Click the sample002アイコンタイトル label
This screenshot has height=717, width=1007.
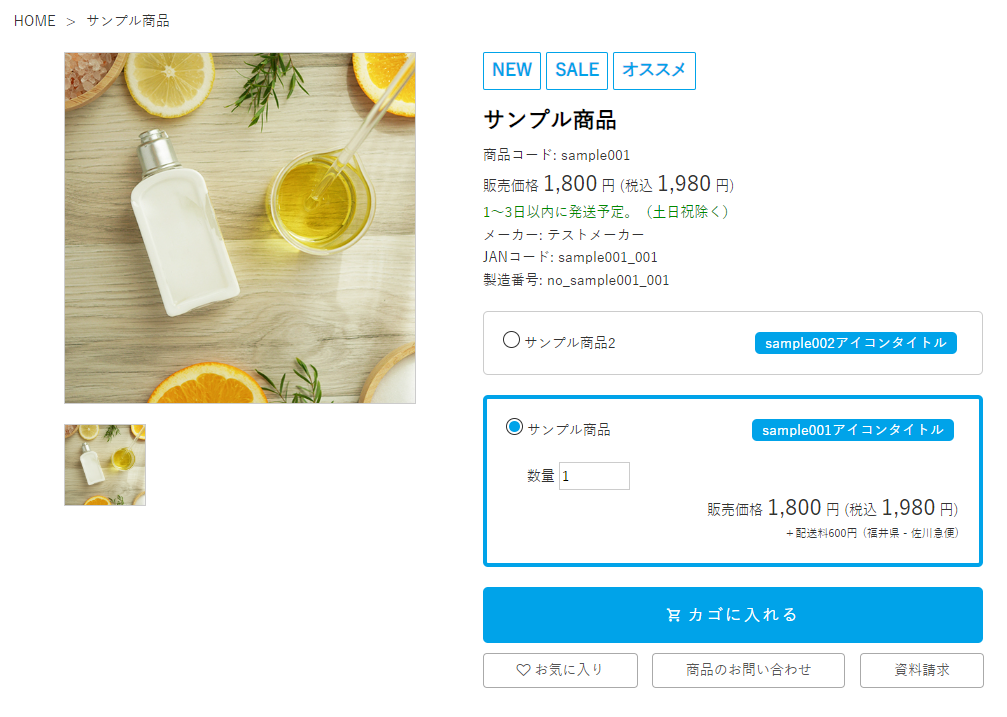point(855,343)
